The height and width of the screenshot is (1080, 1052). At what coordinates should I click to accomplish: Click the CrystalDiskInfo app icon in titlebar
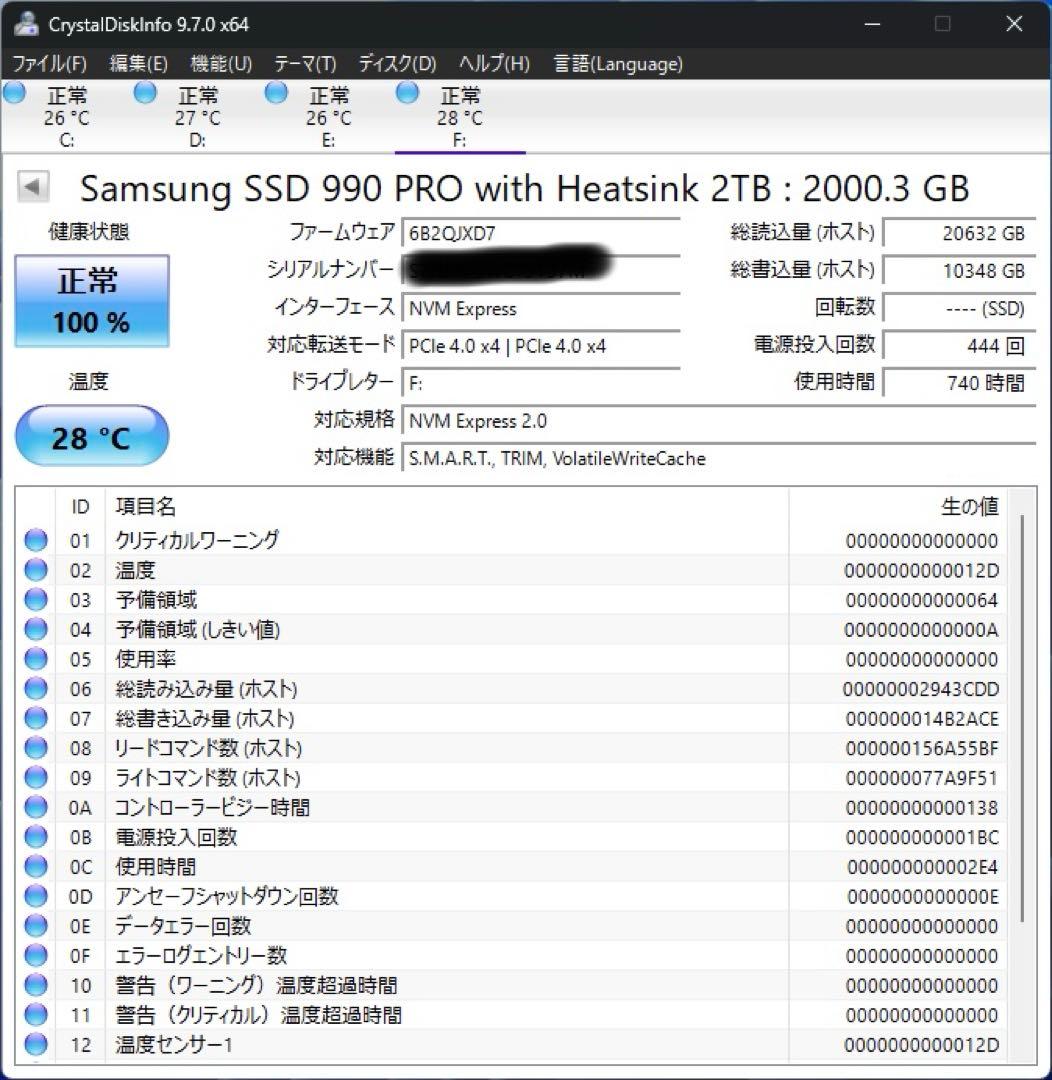(25, 22)
